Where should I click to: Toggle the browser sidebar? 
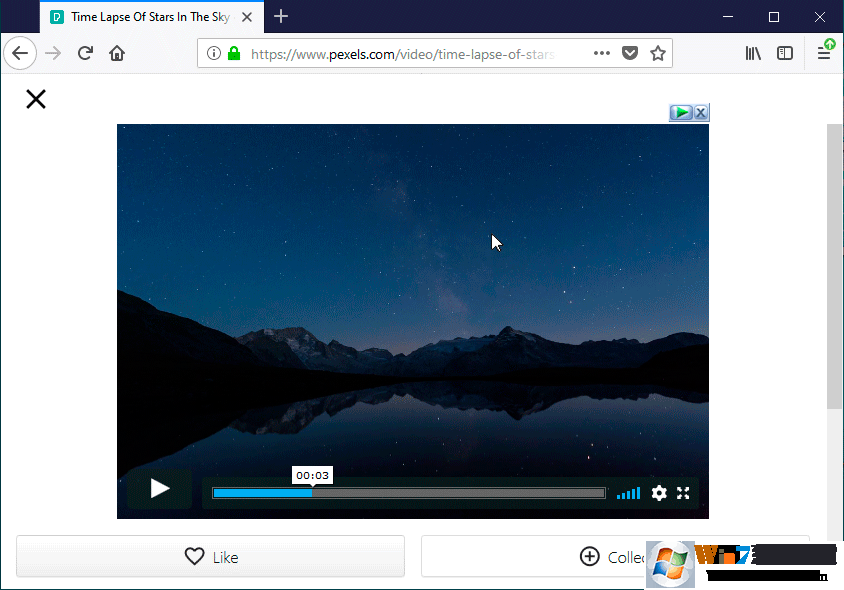point(785,52)
